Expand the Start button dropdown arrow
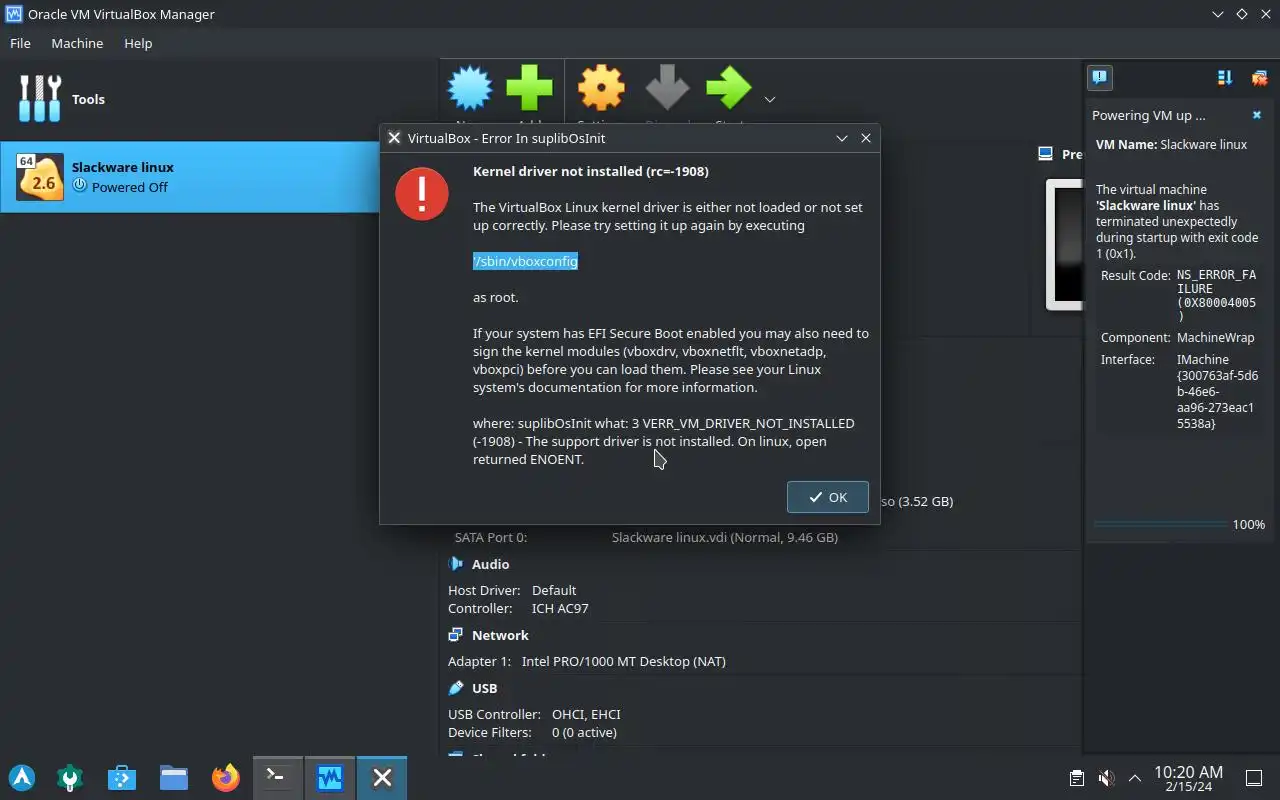Viewport: 1280px width, 800px height. point(770,99)
